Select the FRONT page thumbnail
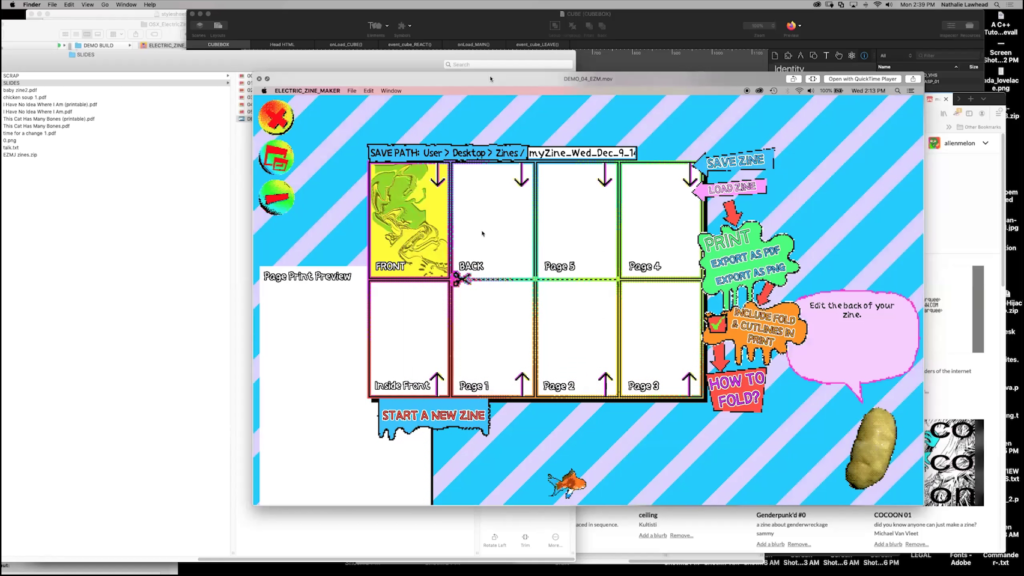 409,219
